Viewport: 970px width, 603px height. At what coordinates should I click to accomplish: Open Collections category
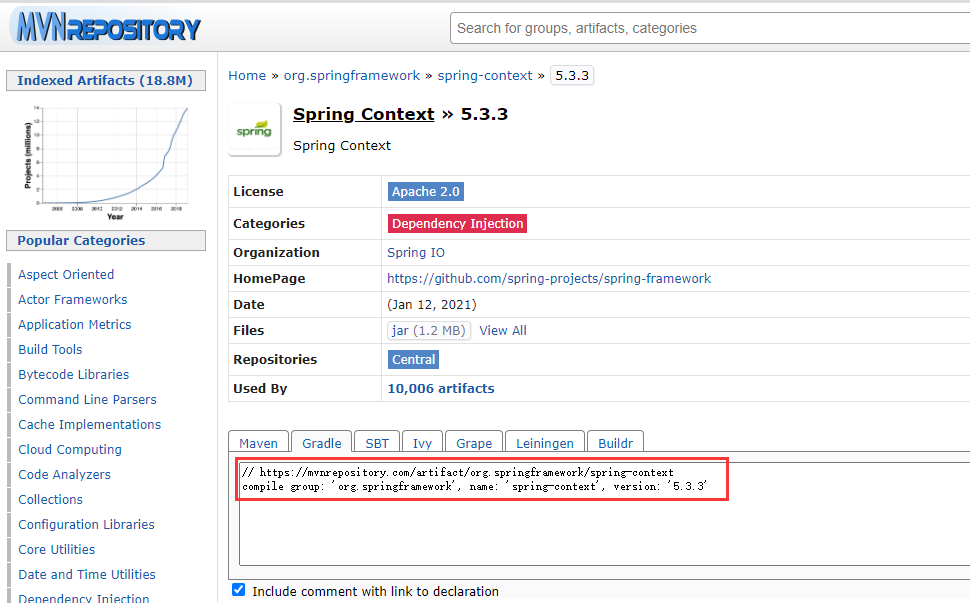pyautogui.click(x=51, y=500)
